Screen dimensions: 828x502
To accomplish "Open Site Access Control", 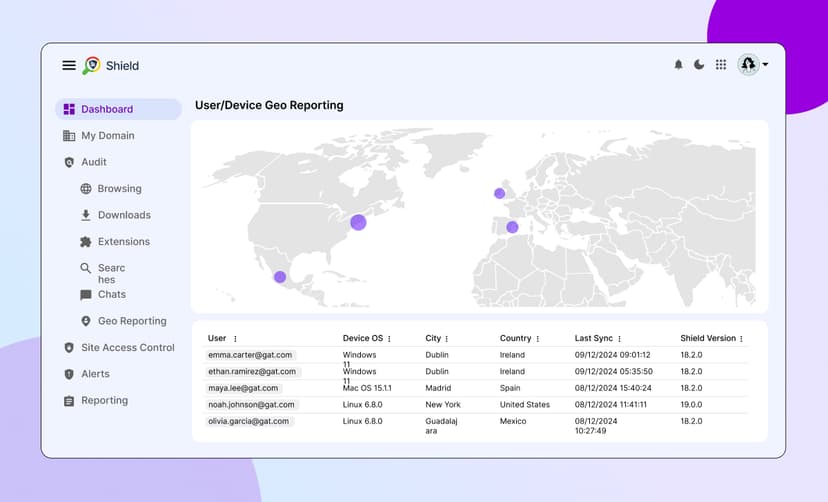I will tap(128, 347).
